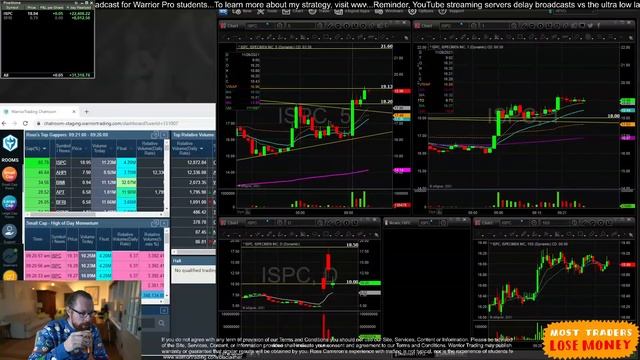Screen dimensions: 640x360
Task: Reload the Warrior Trading chatroom page
Action: (25, 123)
